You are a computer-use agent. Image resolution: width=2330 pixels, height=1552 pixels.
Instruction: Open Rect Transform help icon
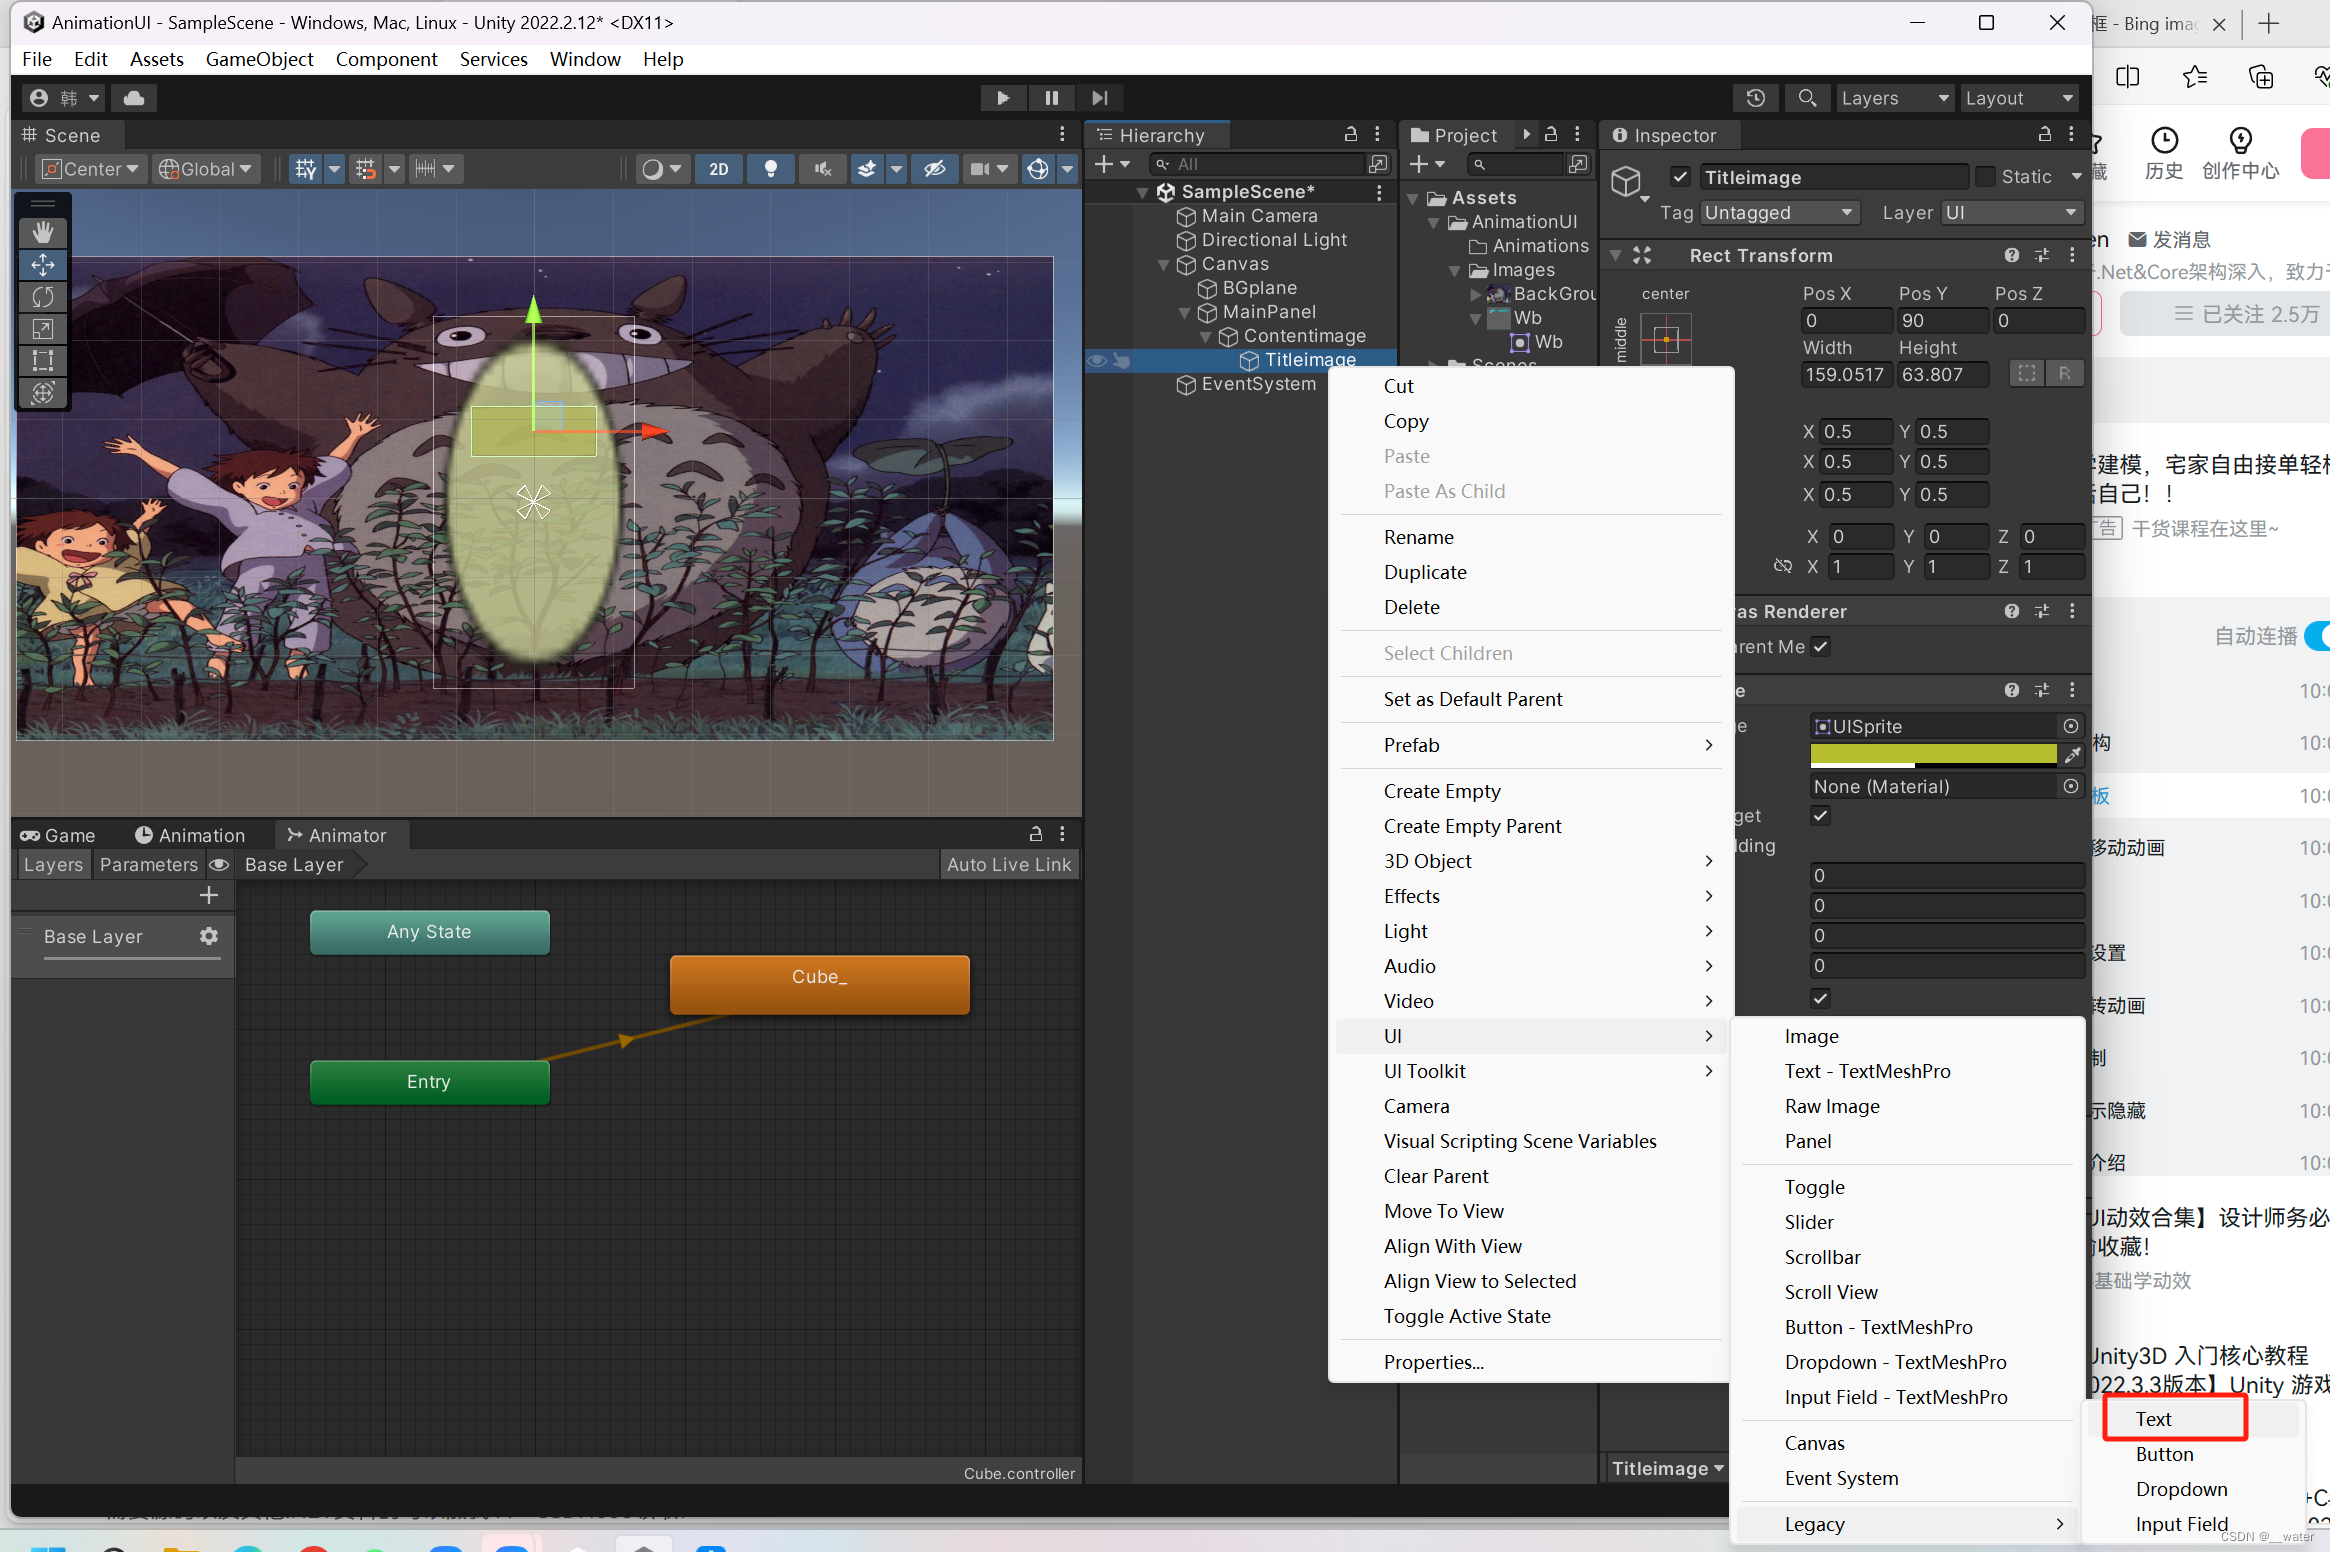[x=2011, y=255]
